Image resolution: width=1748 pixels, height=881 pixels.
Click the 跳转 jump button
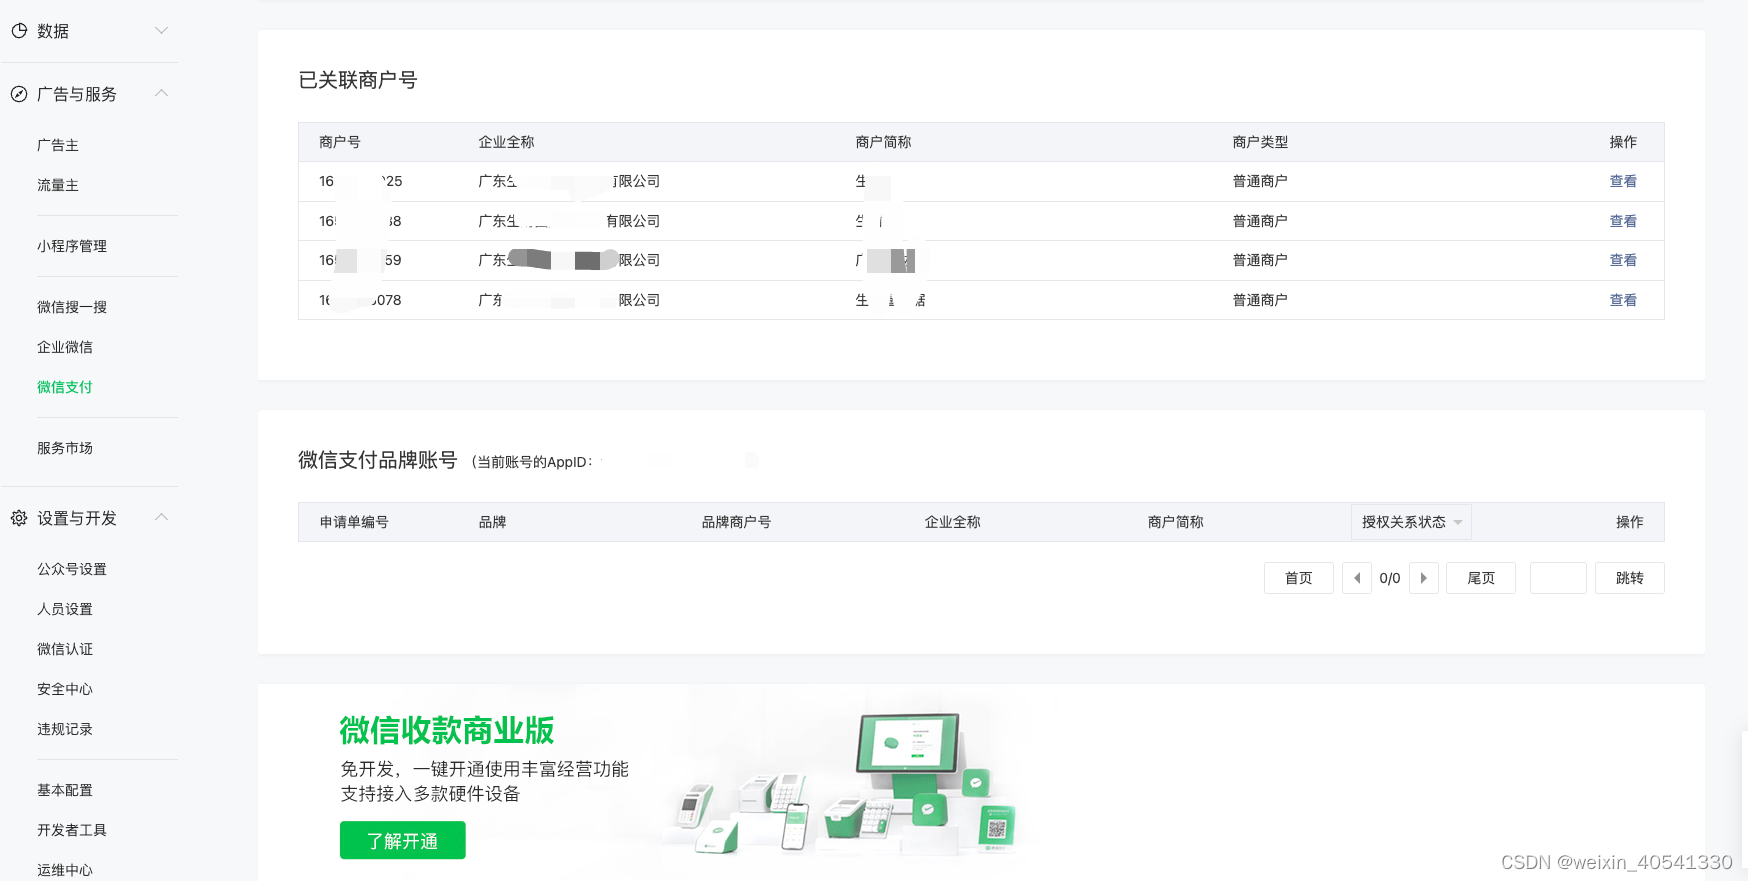click(1630, 578)
